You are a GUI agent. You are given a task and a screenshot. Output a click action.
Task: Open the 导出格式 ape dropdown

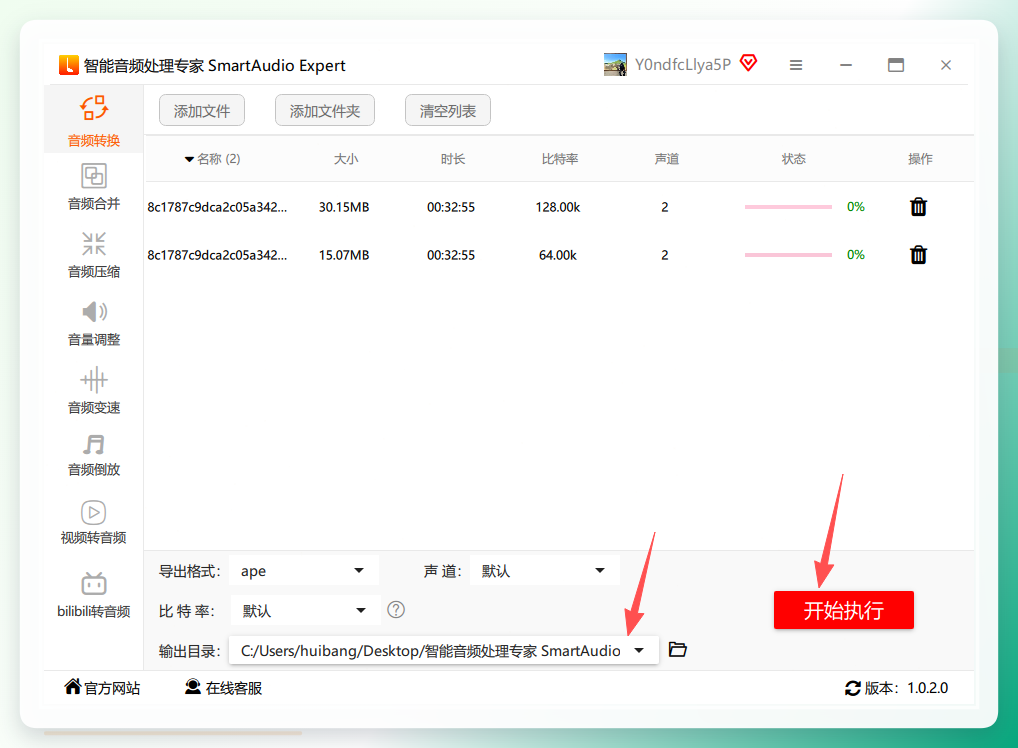click(304, 571)
